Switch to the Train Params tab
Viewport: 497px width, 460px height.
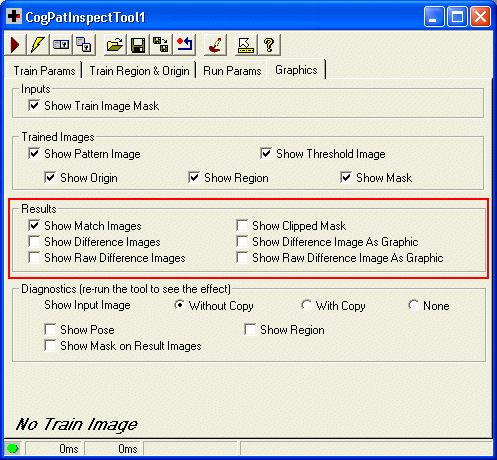(x=44, y=71)
